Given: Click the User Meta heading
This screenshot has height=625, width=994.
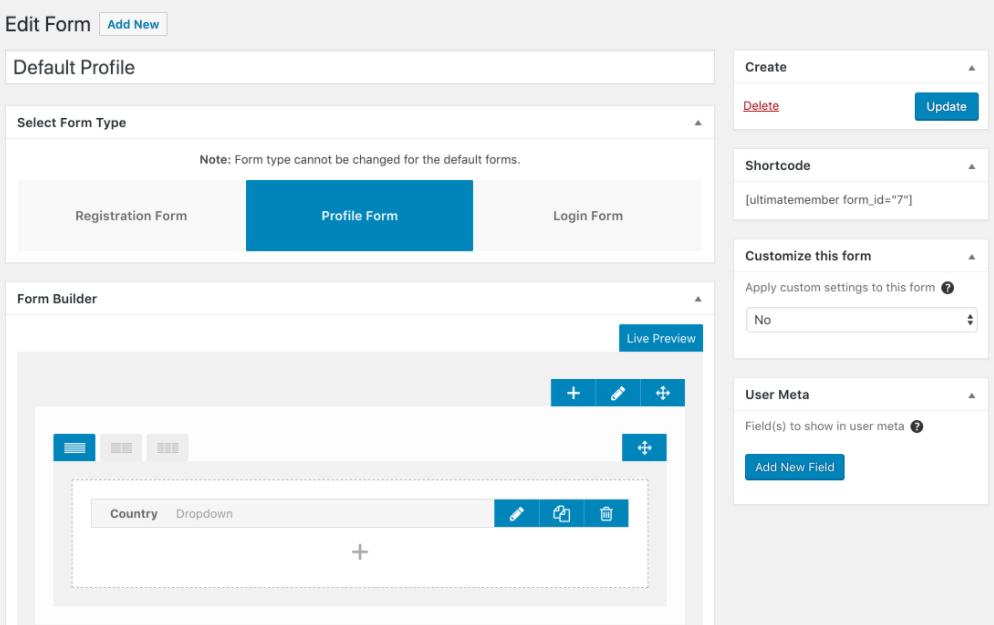Looking at the screenshot, I should coord(777,394).
